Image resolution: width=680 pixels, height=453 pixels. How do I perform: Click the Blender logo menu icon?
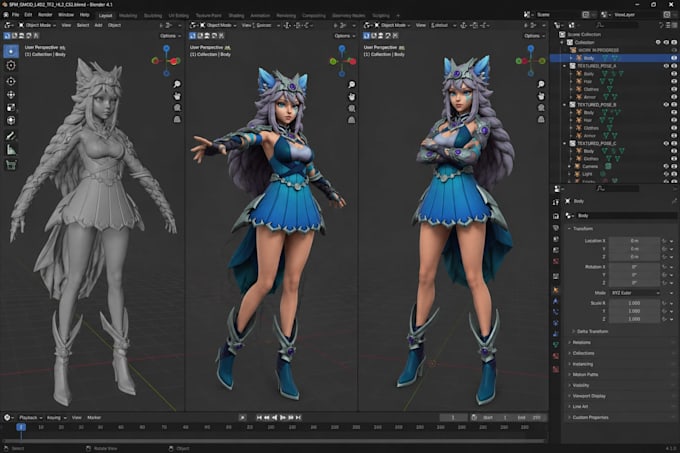pos(6,15)
